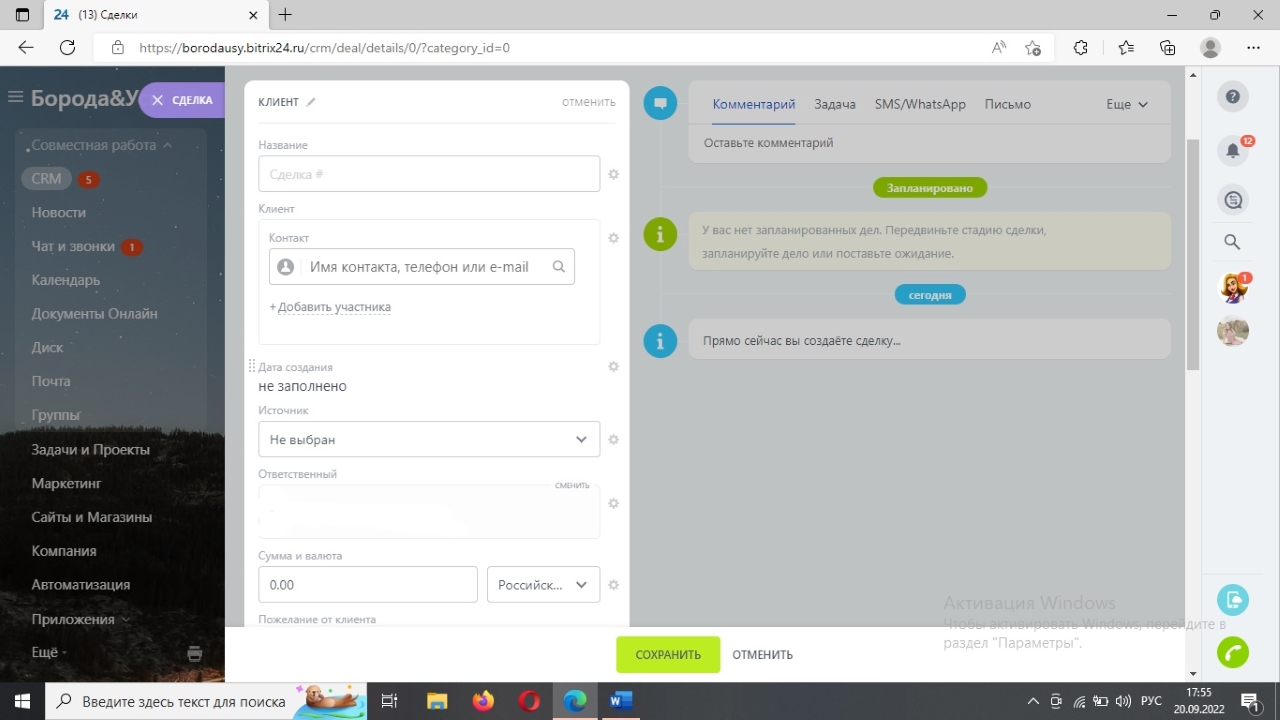This screenshot has height=720, width=1280.
Task: Switch to the Задача tab
Action: coord(835,104)
